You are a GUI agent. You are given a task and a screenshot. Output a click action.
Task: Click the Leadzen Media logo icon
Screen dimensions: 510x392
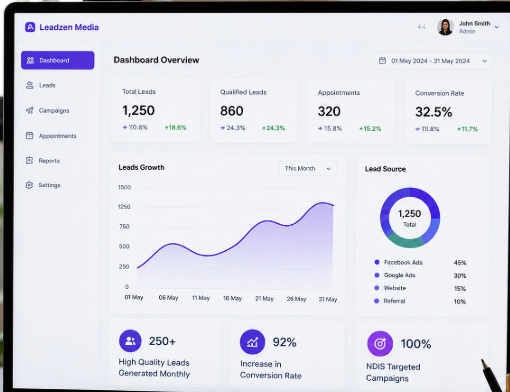tap(30, 27)
